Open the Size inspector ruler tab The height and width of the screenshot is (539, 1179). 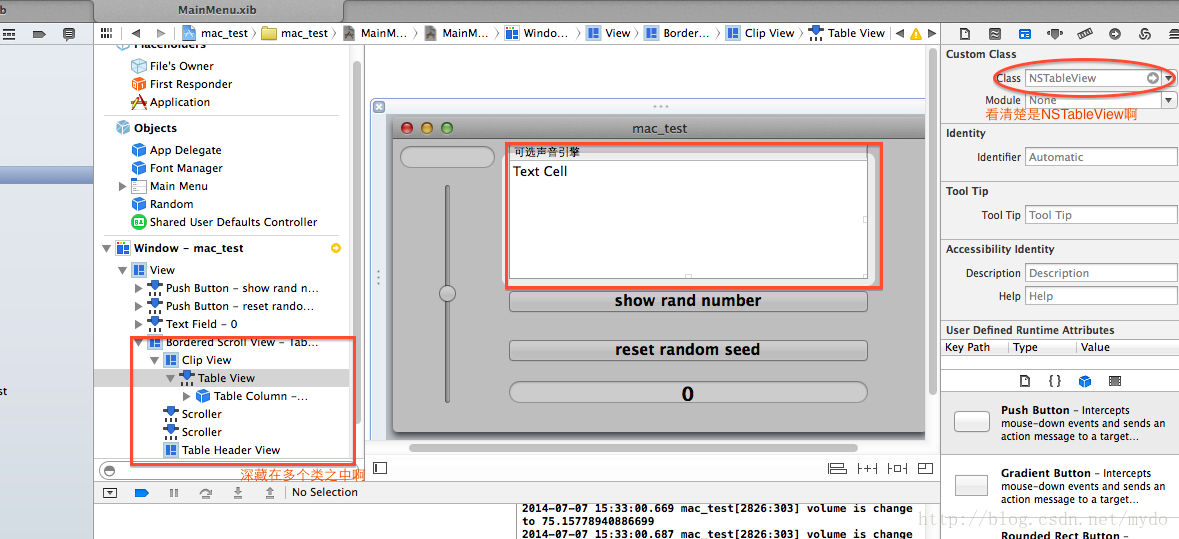tap(1084, 34)
